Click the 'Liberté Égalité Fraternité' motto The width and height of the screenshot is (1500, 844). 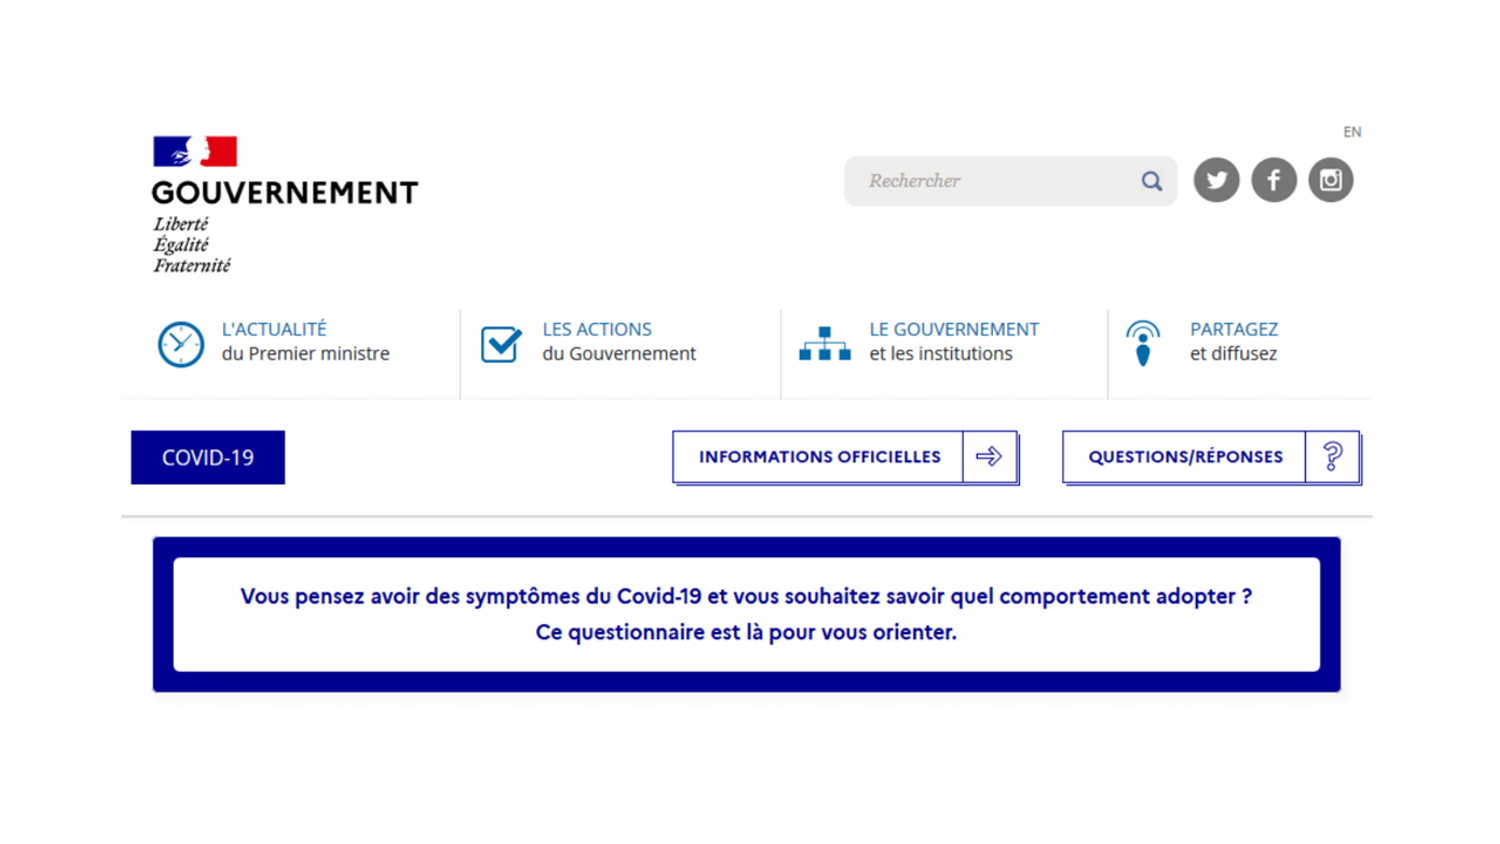[x=192, y=245]
